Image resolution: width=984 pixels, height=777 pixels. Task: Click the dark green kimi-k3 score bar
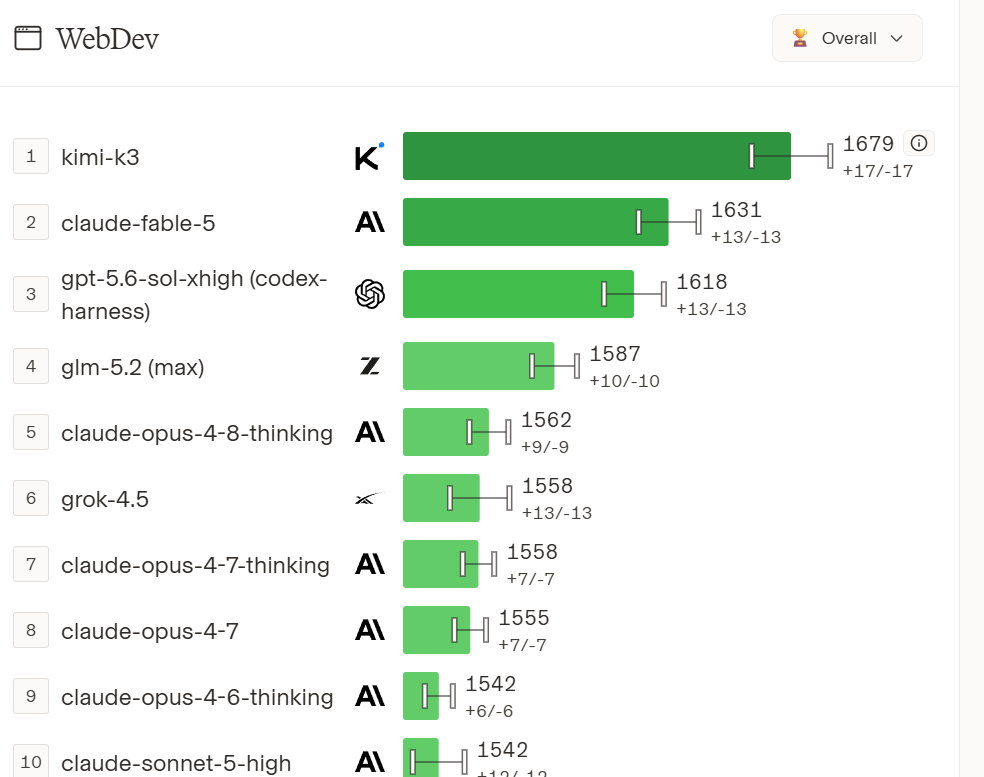tap(597, 156)
